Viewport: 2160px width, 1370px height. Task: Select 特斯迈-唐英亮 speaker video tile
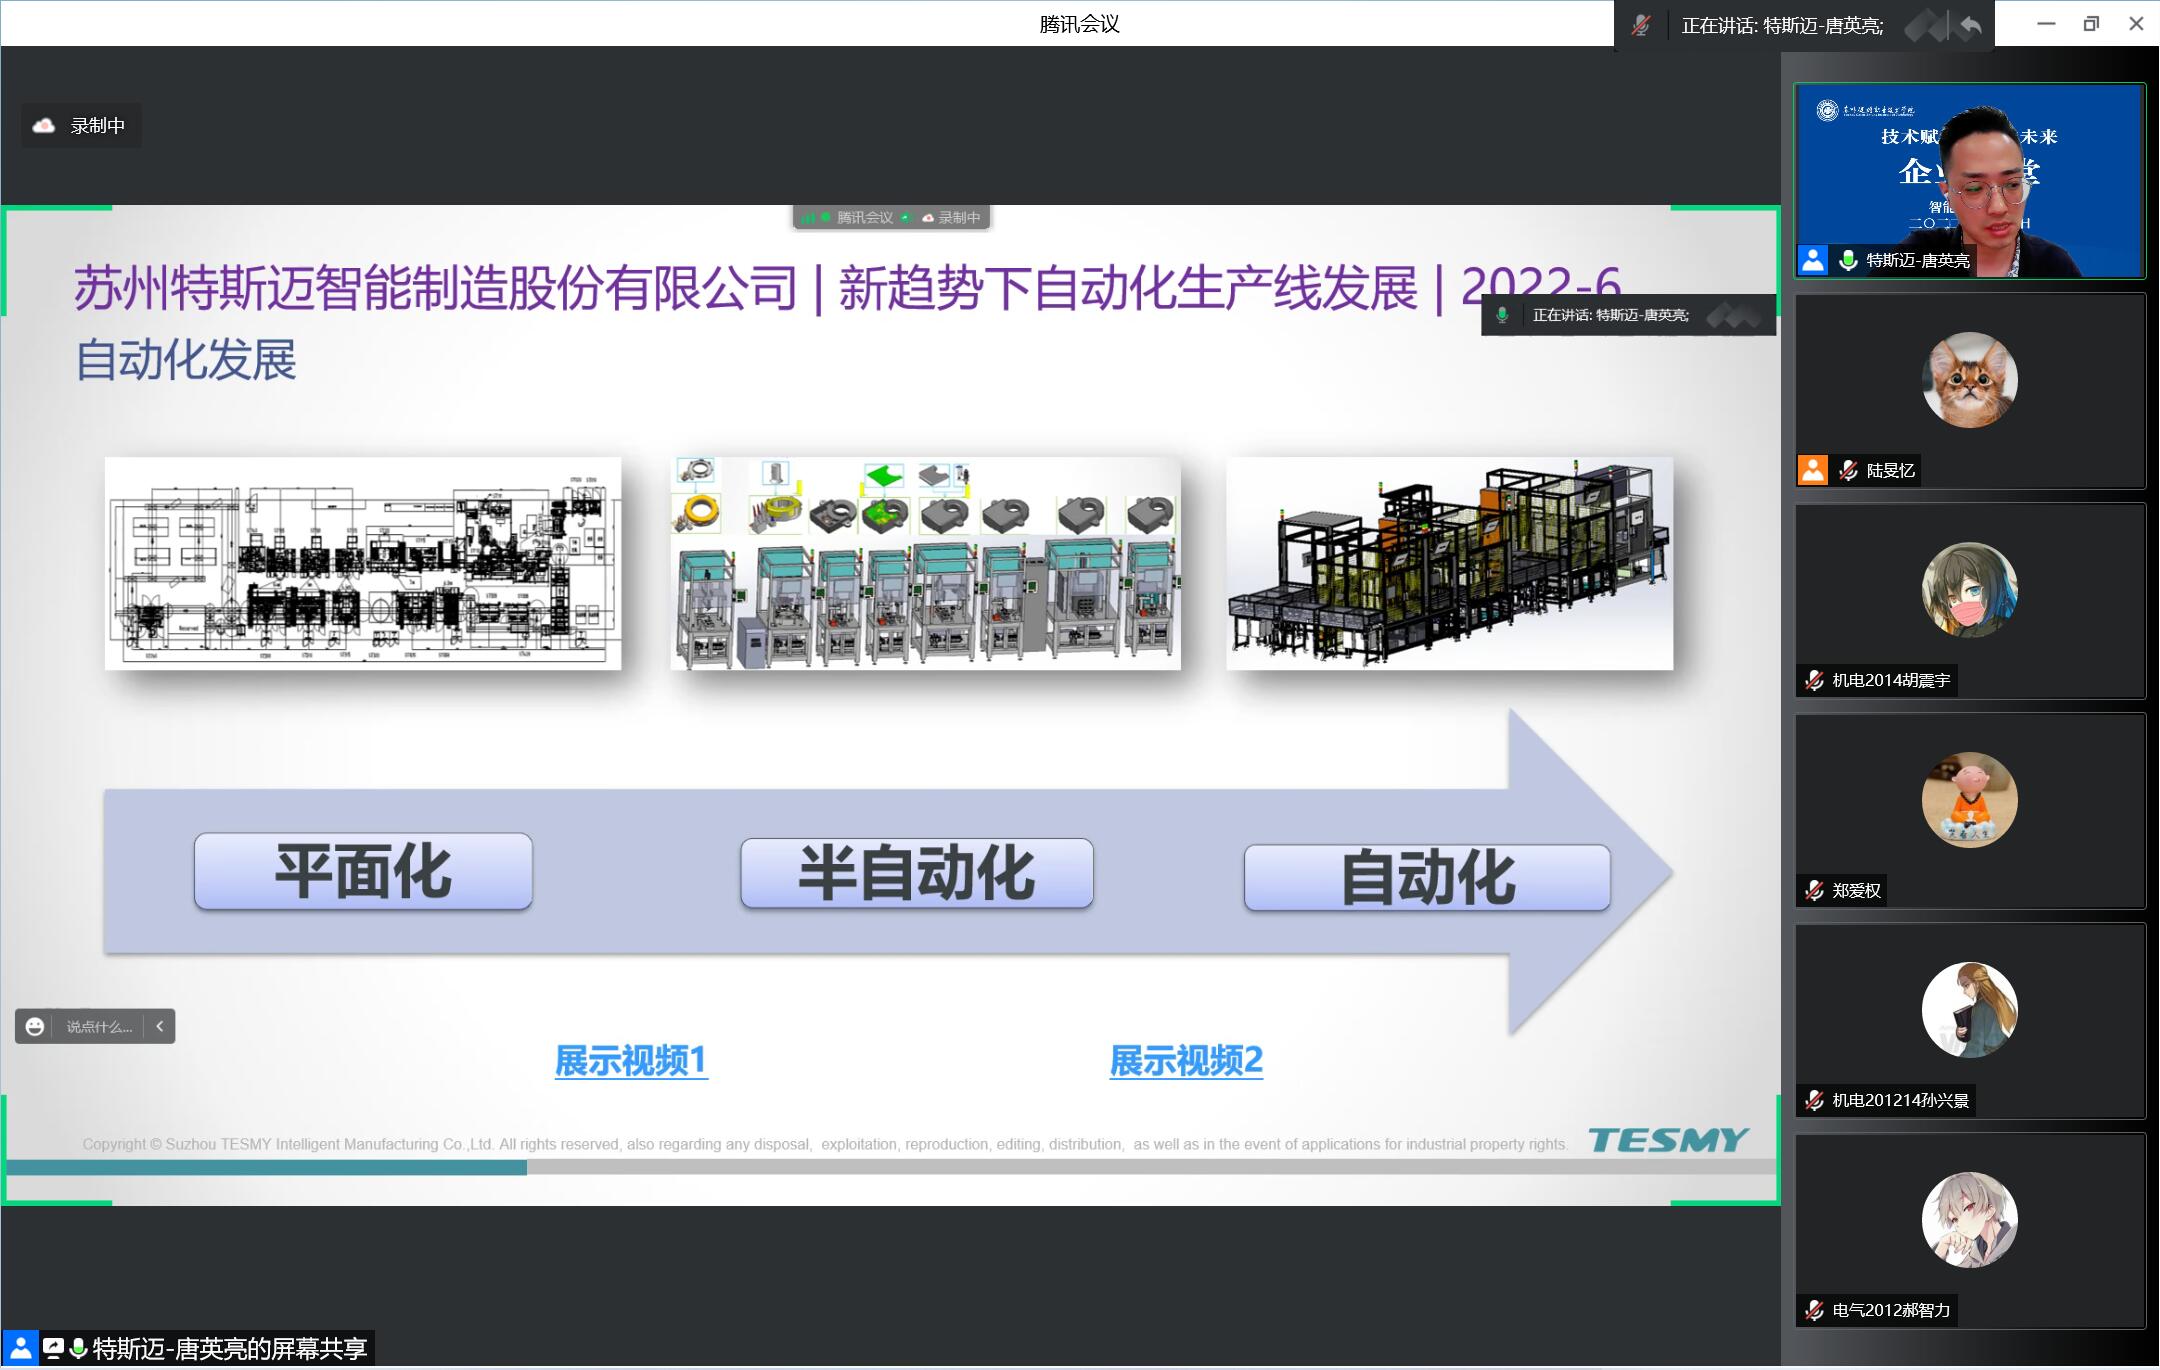click(x=1969, y=180)
